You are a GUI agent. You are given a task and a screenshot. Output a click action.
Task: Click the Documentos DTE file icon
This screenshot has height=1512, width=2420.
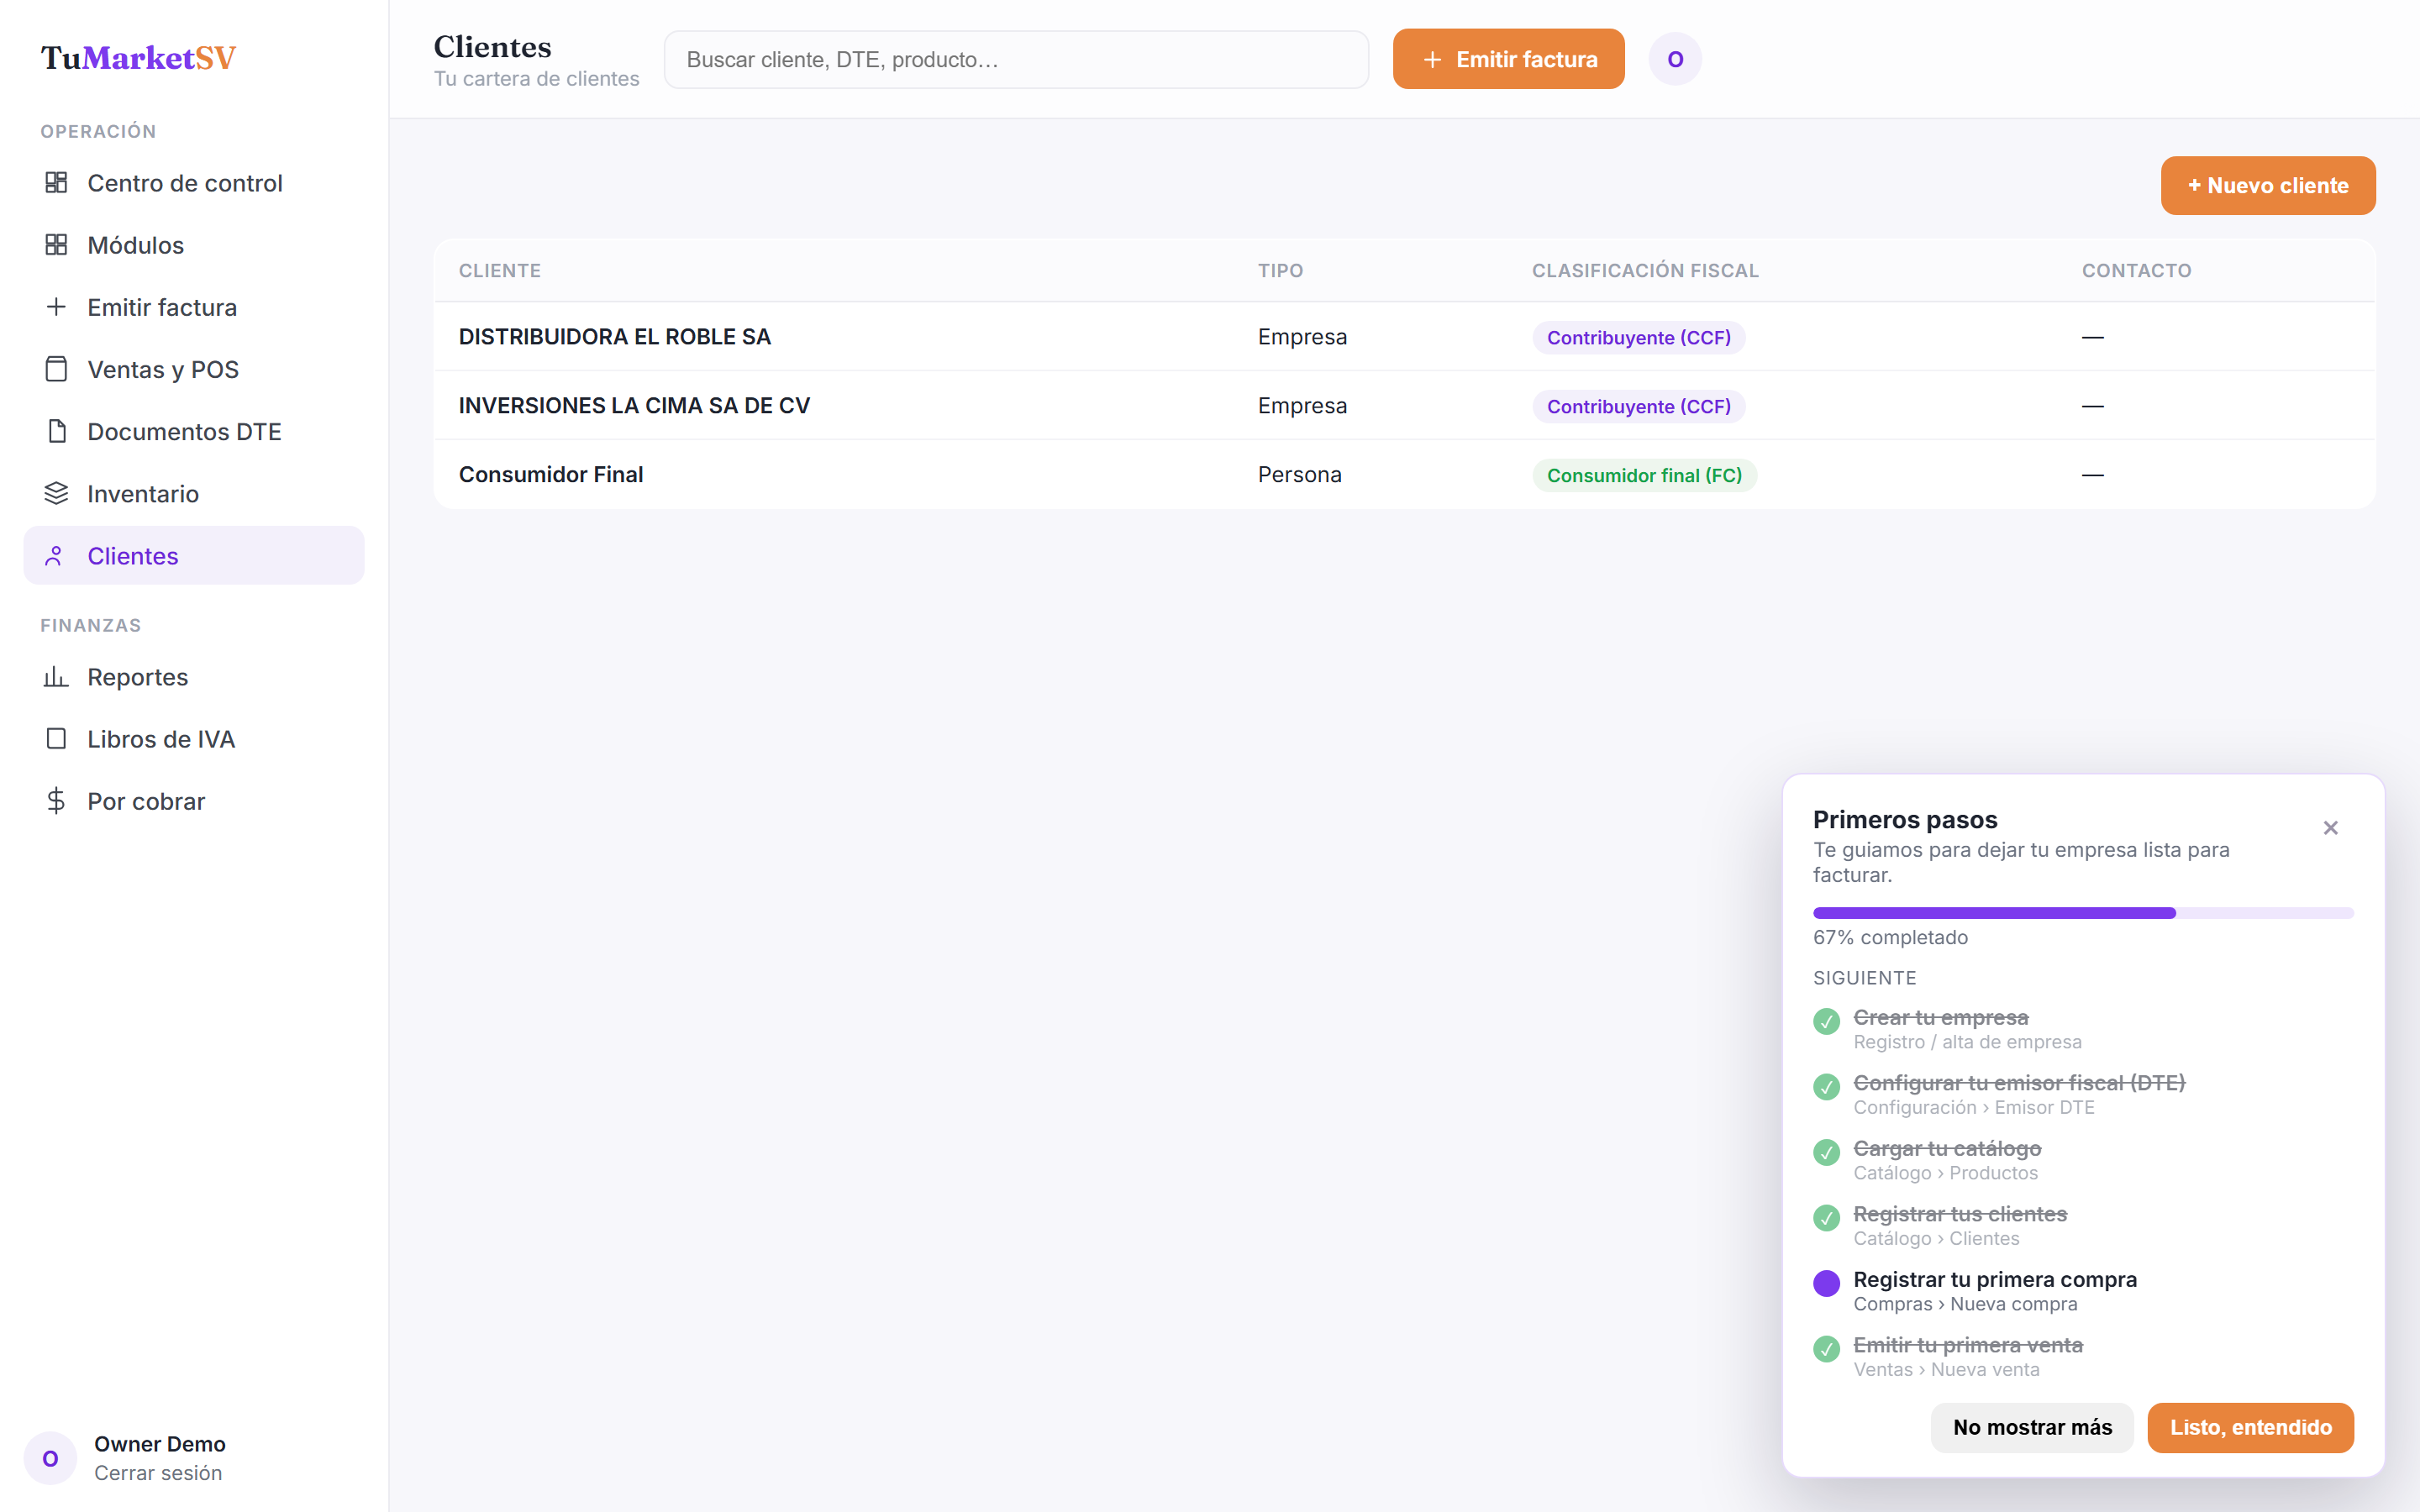click(56, 431)
